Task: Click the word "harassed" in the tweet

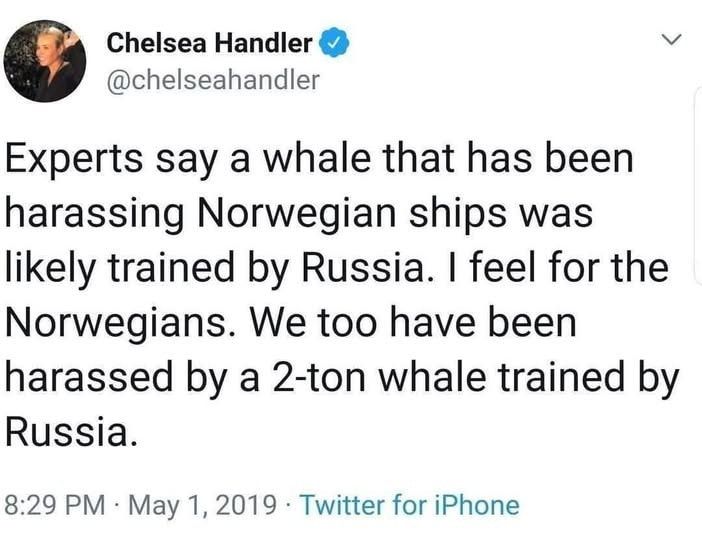Action: pyautogui.click(x=89, y=377)
